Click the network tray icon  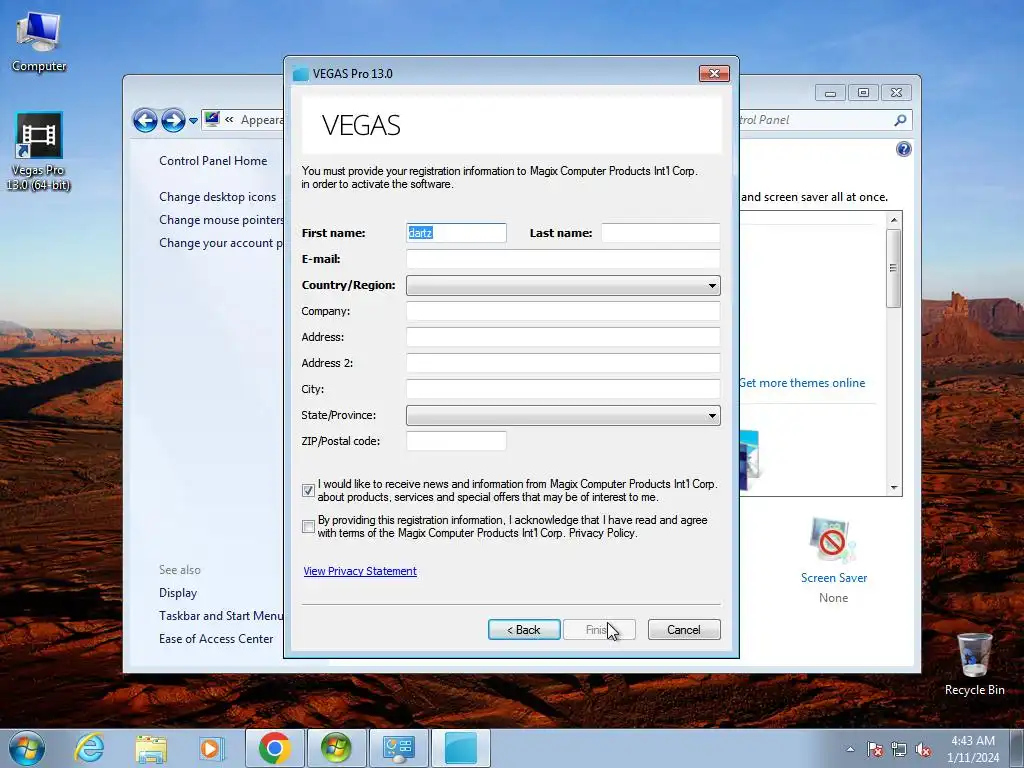pos(899,749)
